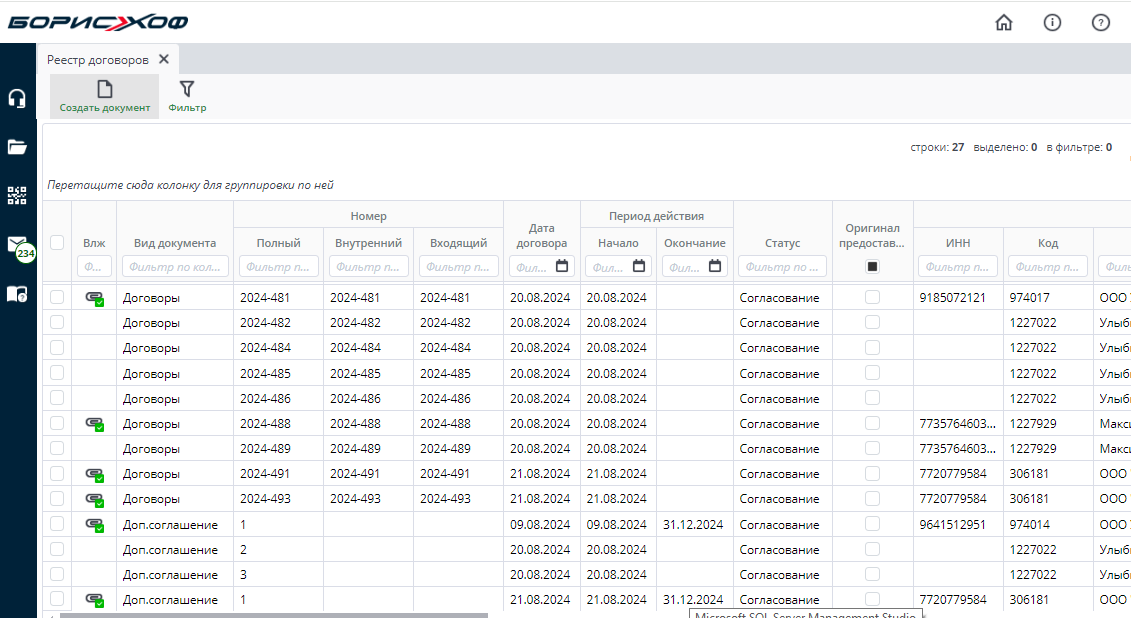Toggle the select-all checkbox in table header
1131x618 pixels.
(x=57, y=242)
